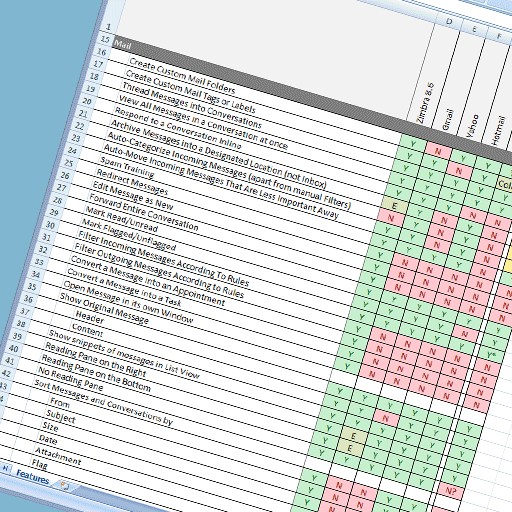
Task: Select column D header
Action: pyautogui.click(x=449, y=22)
